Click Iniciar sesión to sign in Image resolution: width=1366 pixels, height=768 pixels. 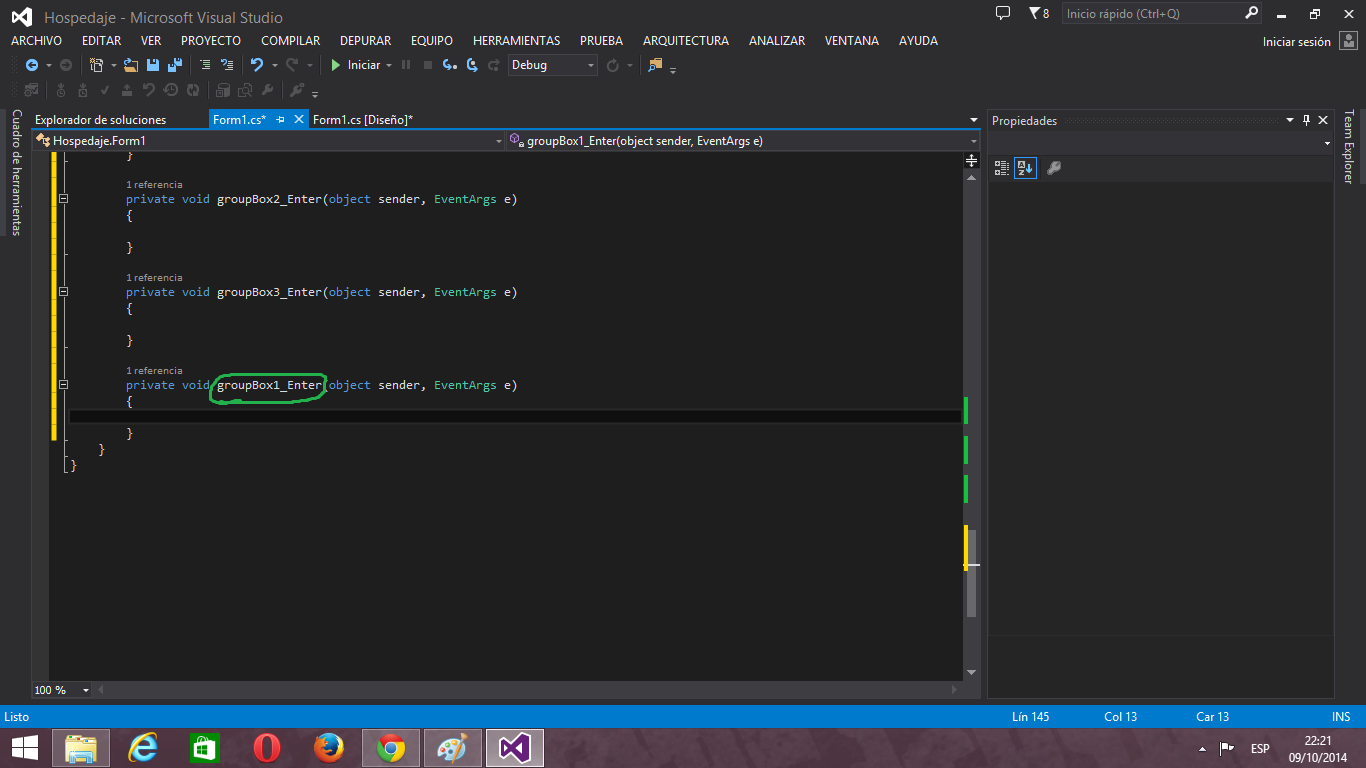1298,41
